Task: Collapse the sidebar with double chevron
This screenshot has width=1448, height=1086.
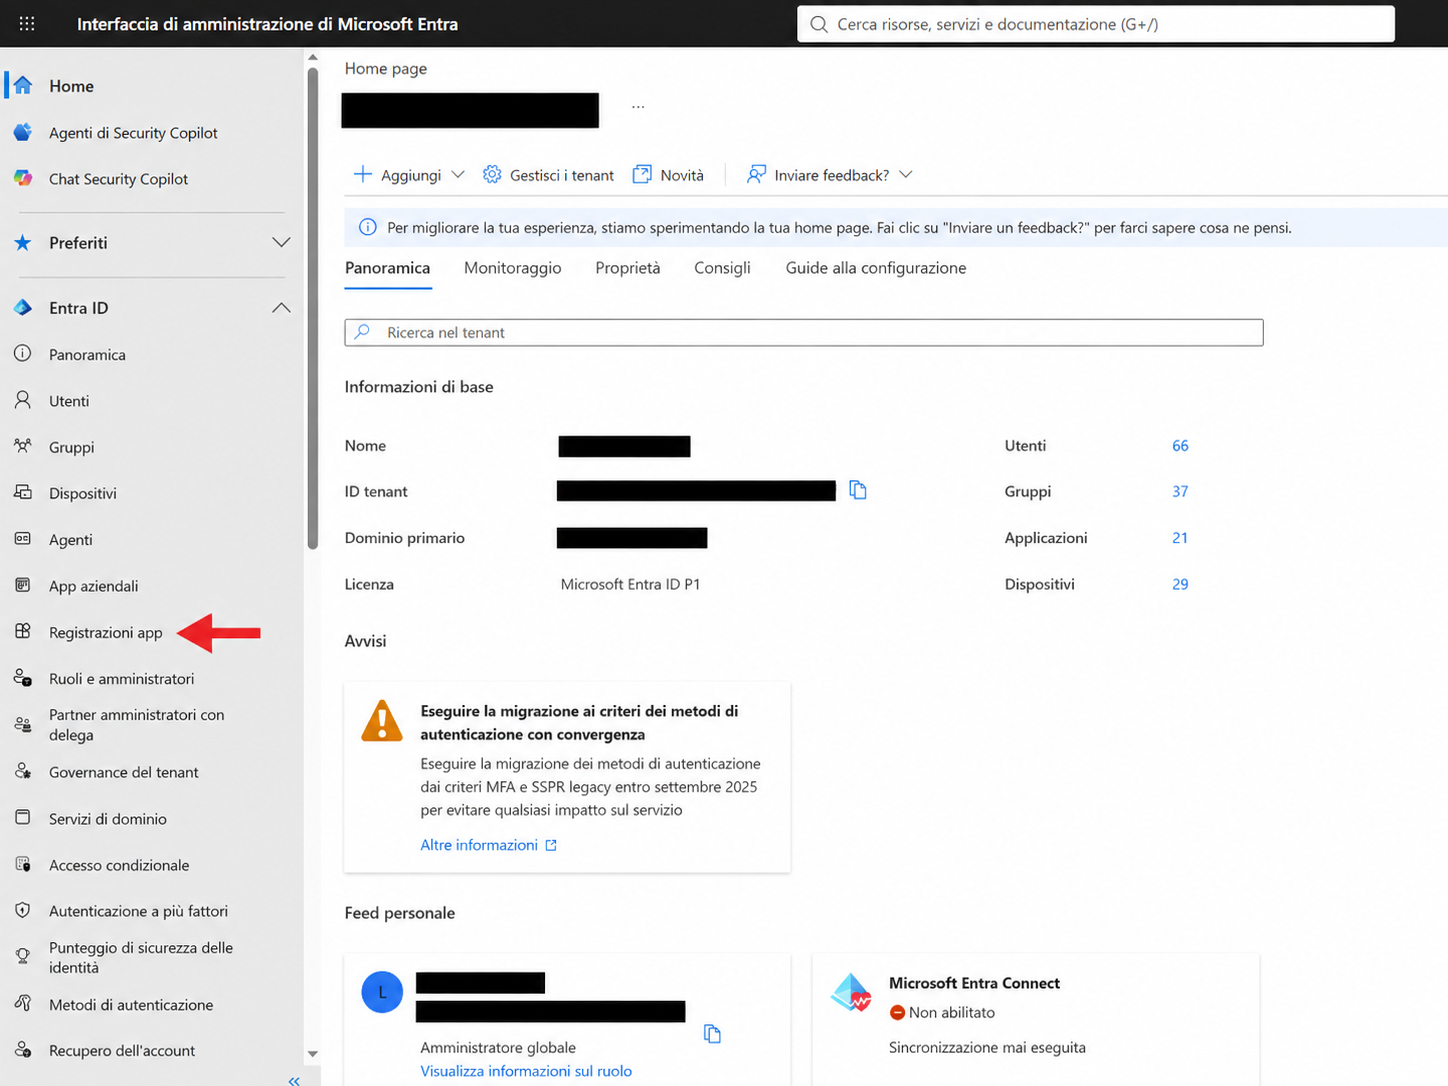Action: [x=294, y=1080]
